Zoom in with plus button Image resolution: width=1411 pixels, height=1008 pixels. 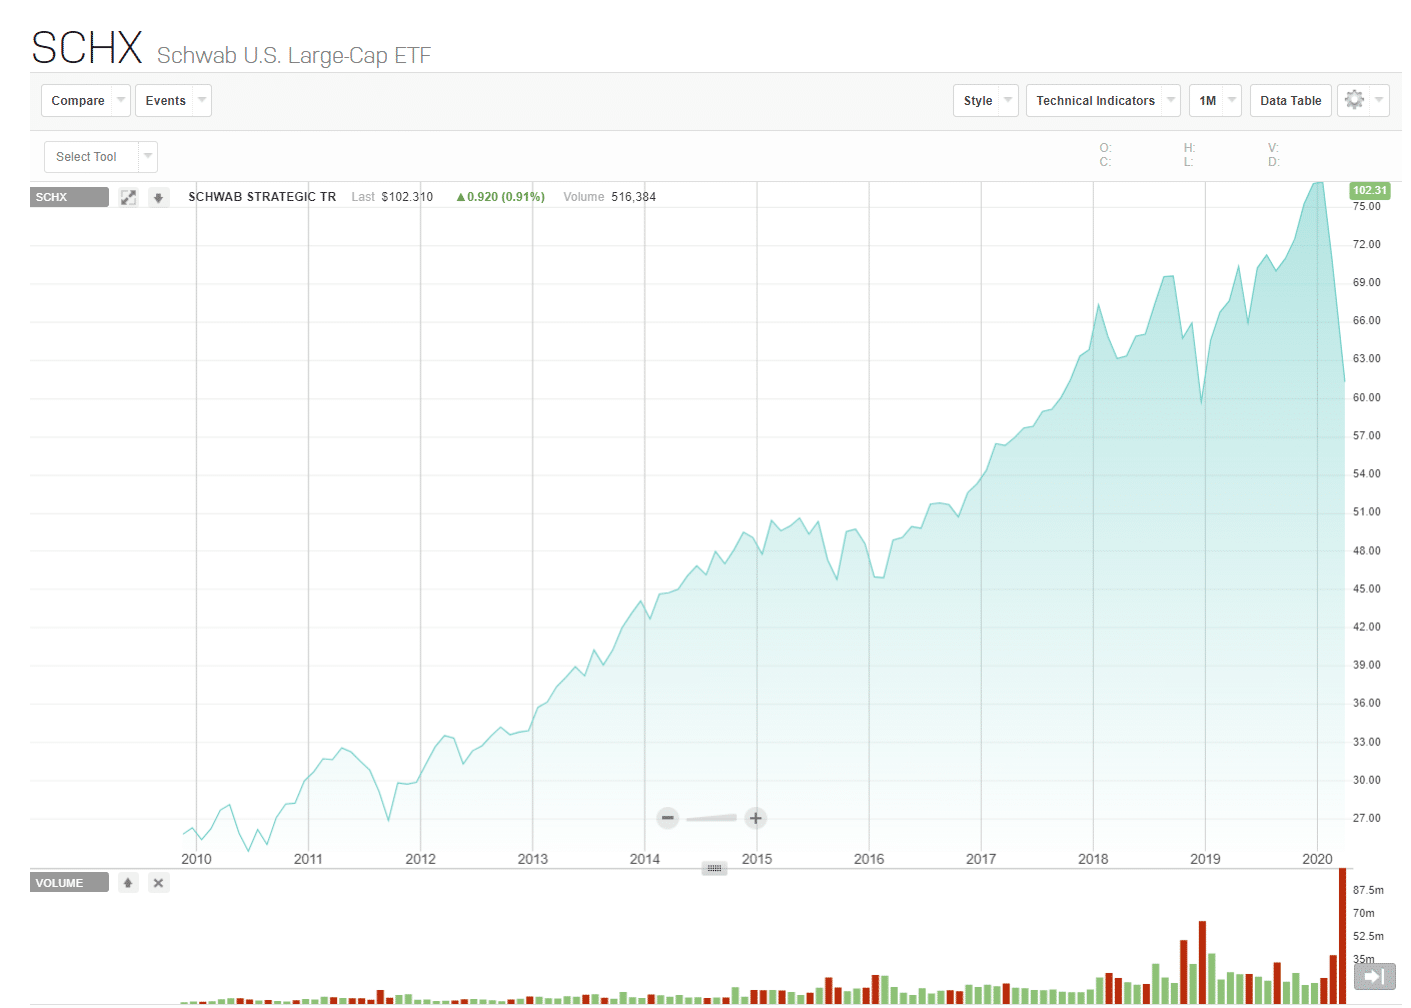tap(756, 818)
